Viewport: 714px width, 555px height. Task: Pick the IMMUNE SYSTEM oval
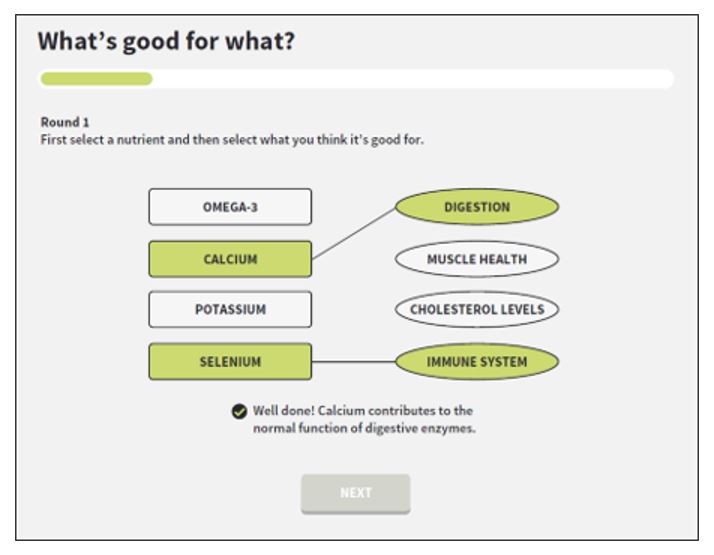pos(477,362)
